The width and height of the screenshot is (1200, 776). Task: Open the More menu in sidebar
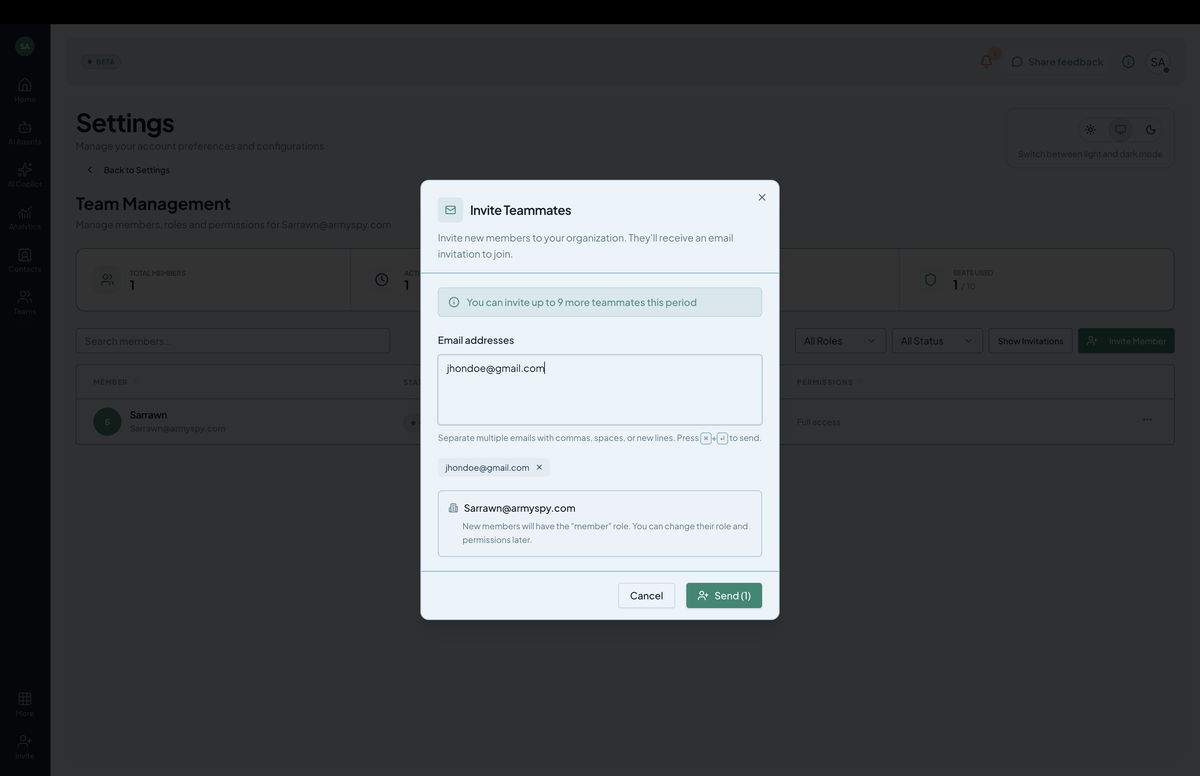[x=25, y=704]
